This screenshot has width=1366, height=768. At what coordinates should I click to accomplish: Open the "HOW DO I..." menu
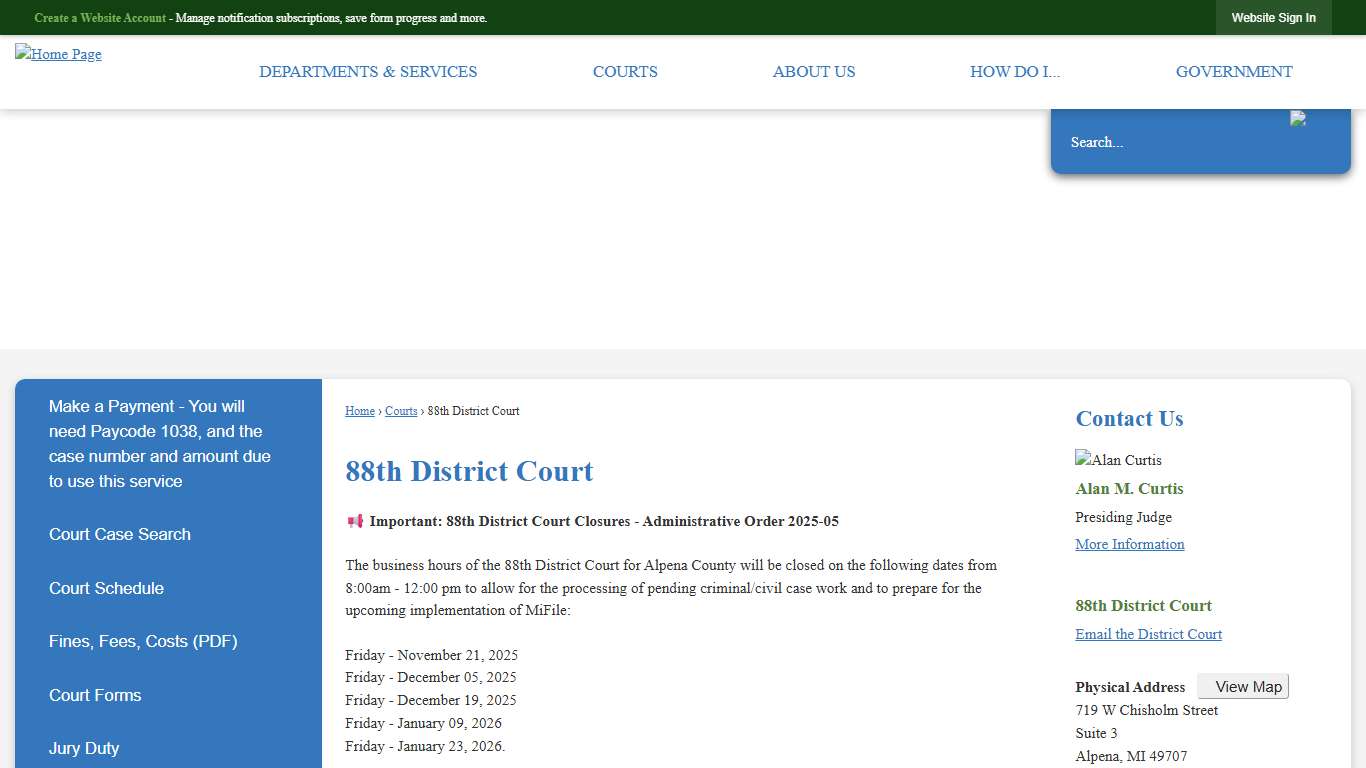[x=1015, y=71]
